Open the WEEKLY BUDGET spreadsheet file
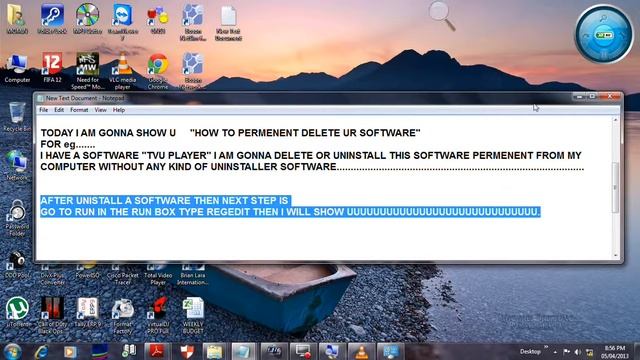This screenshot has height=360, width=640. point(193,315)
